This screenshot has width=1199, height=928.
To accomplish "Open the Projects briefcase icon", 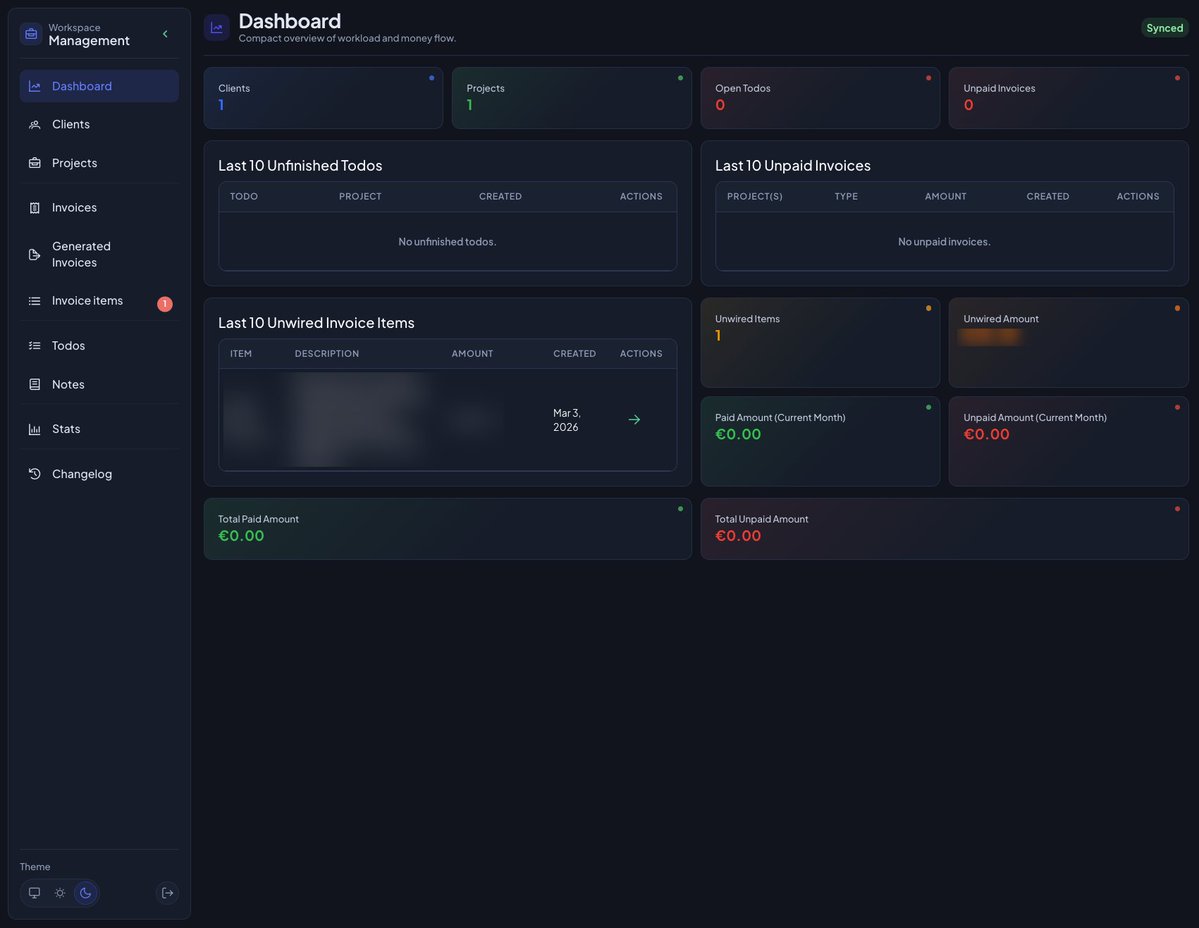I will [x=34, y=163].
